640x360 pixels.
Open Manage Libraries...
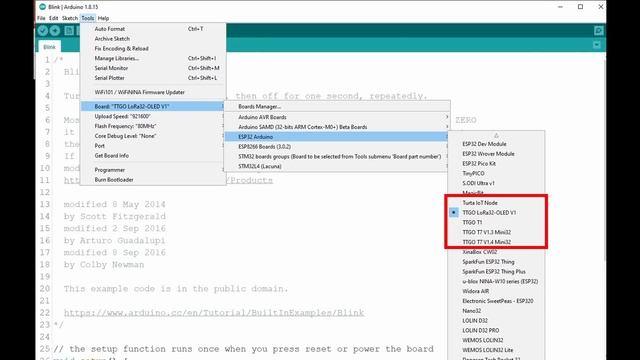click(x=153, y=58)
